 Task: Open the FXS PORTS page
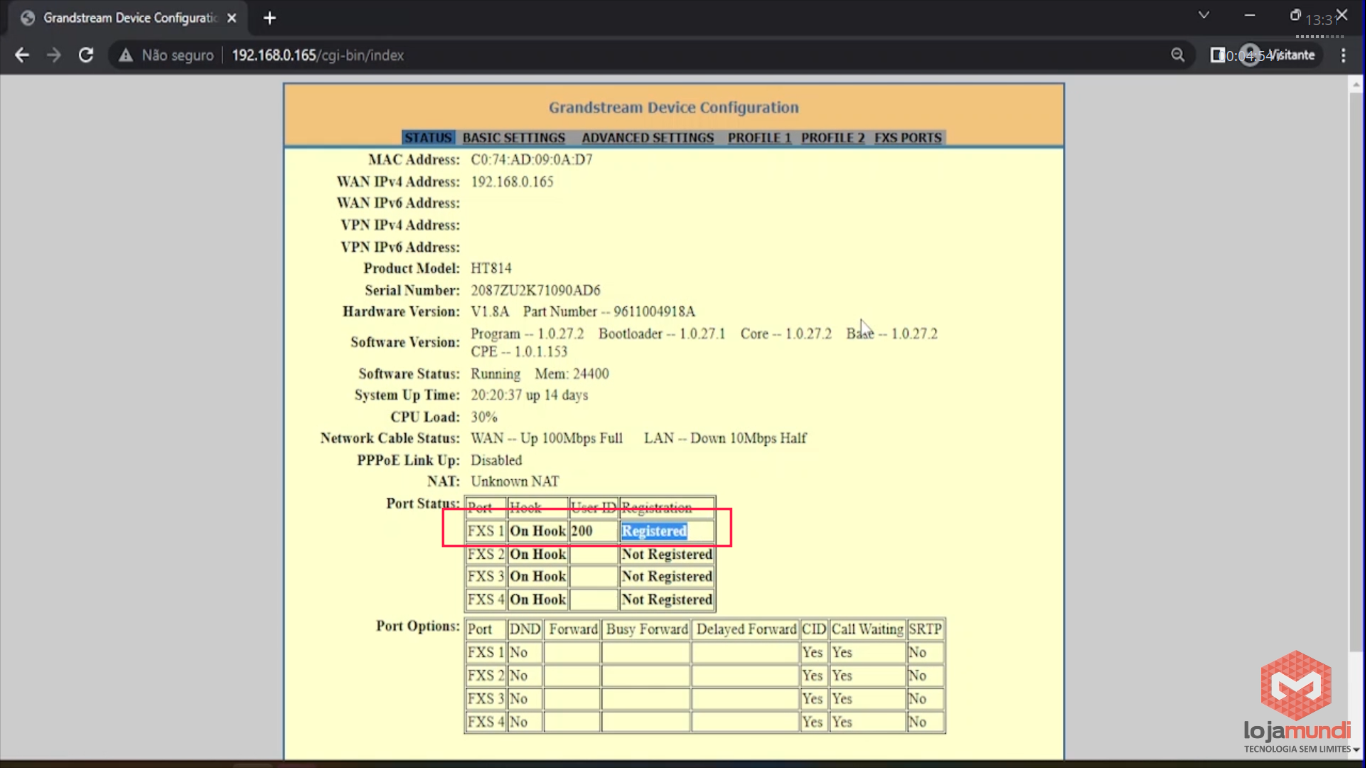pyautogui.click(x=908, y=138)
